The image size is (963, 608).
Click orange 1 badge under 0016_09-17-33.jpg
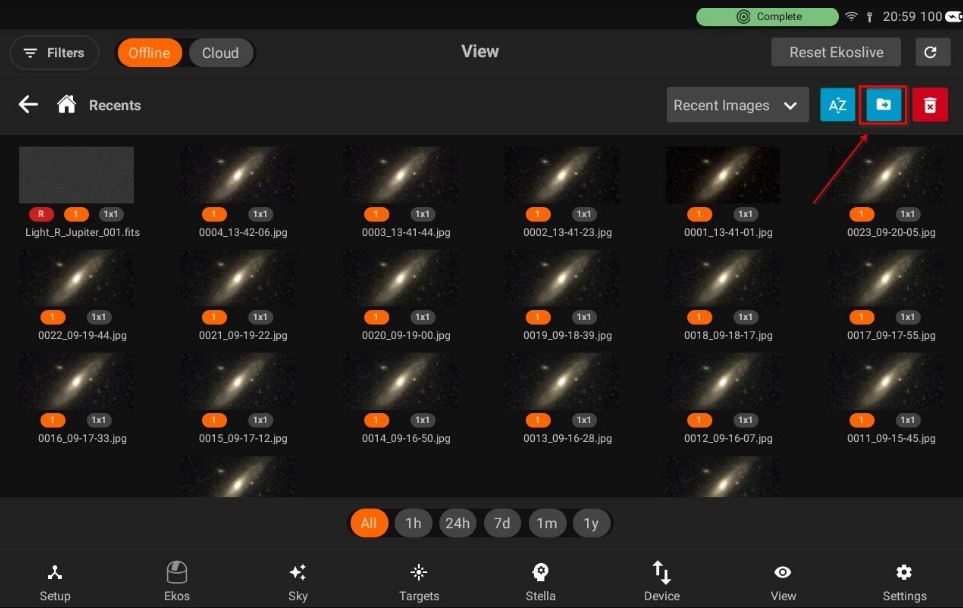click(53, 420)
